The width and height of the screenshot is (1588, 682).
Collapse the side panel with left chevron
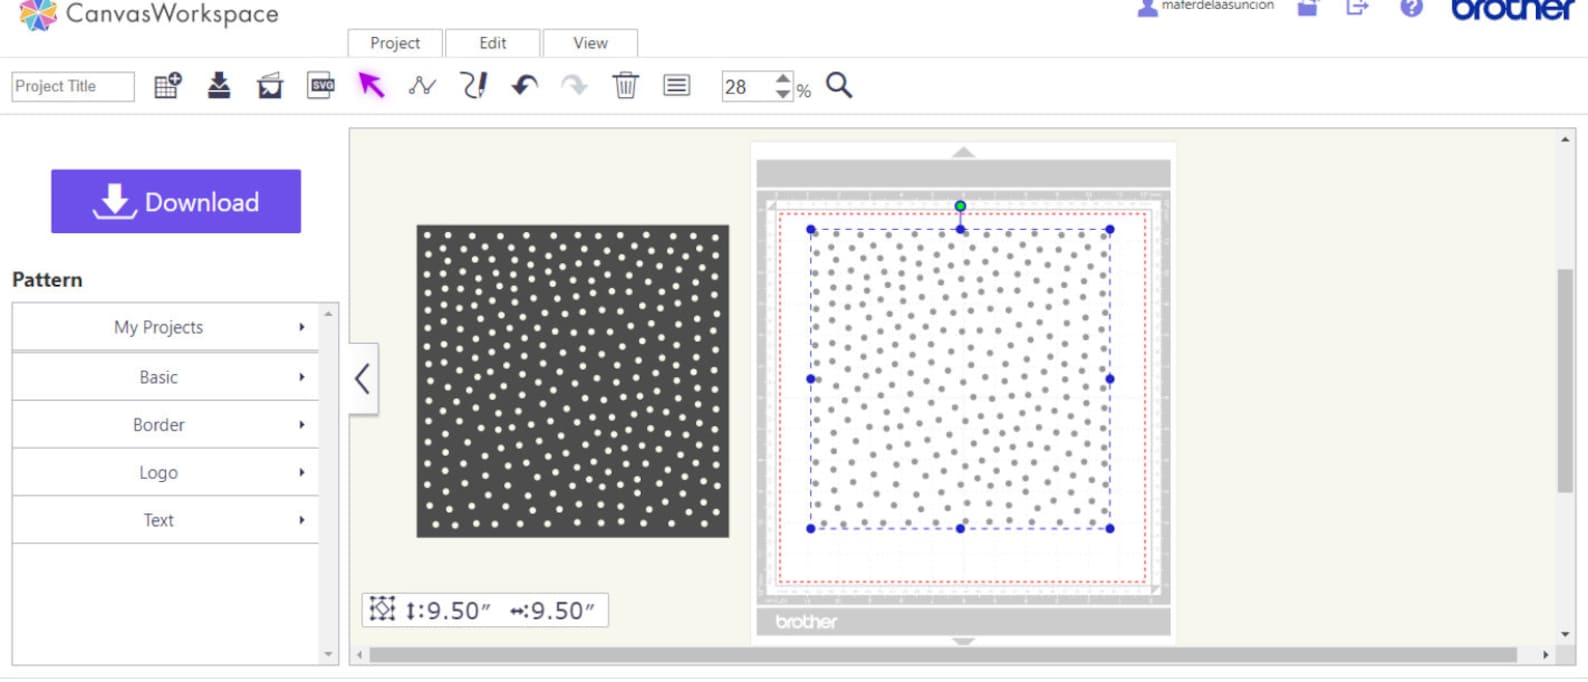coord(363,379)
